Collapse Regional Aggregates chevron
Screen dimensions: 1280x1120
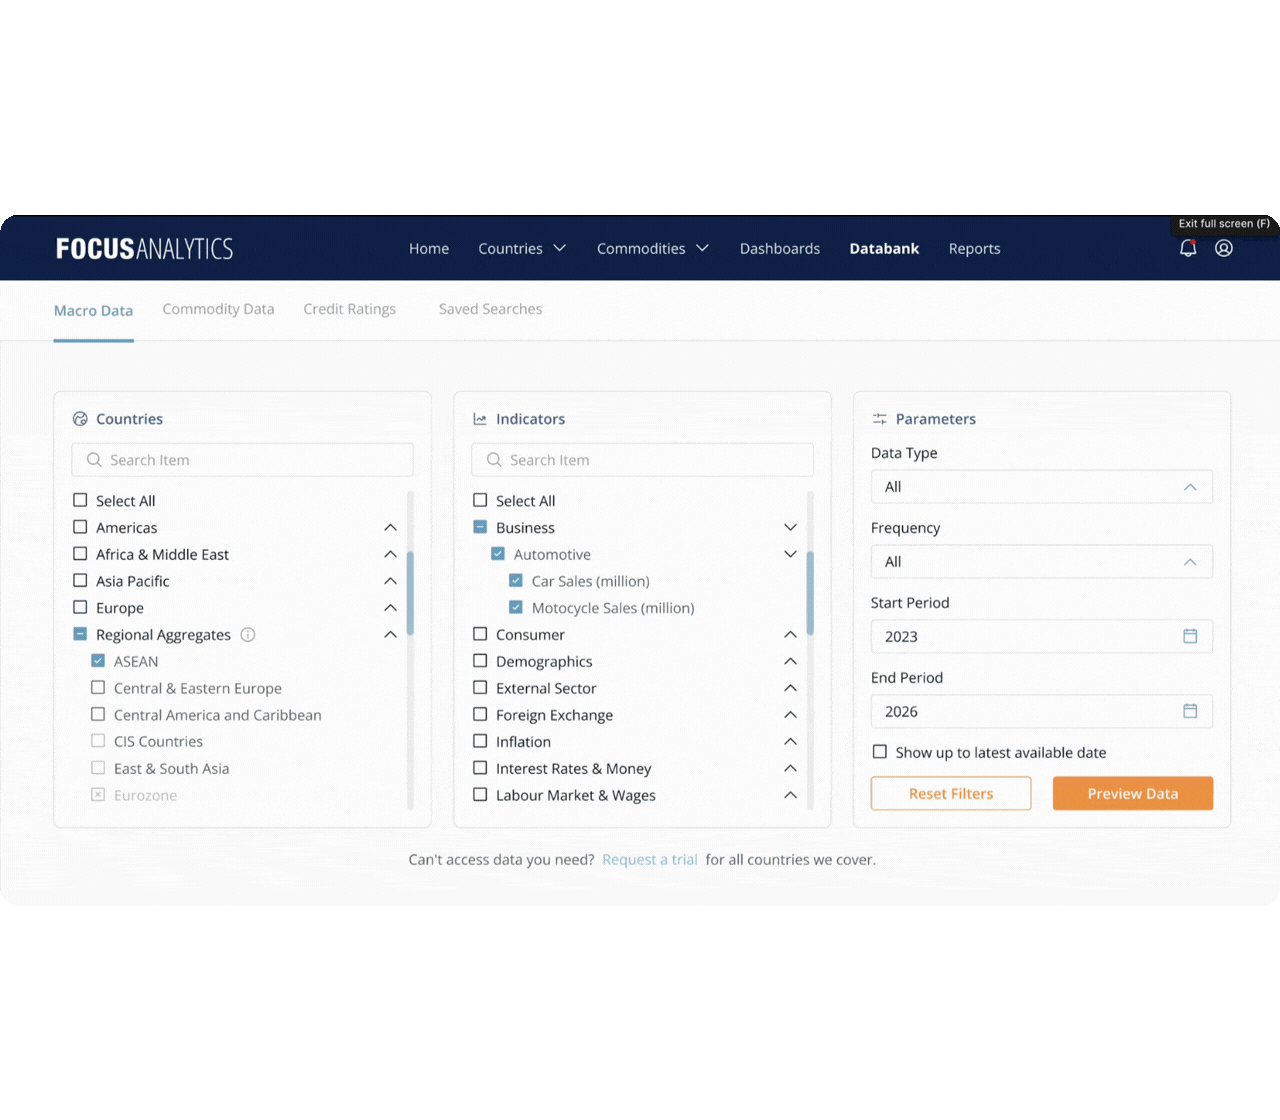[x=390, y=634]
